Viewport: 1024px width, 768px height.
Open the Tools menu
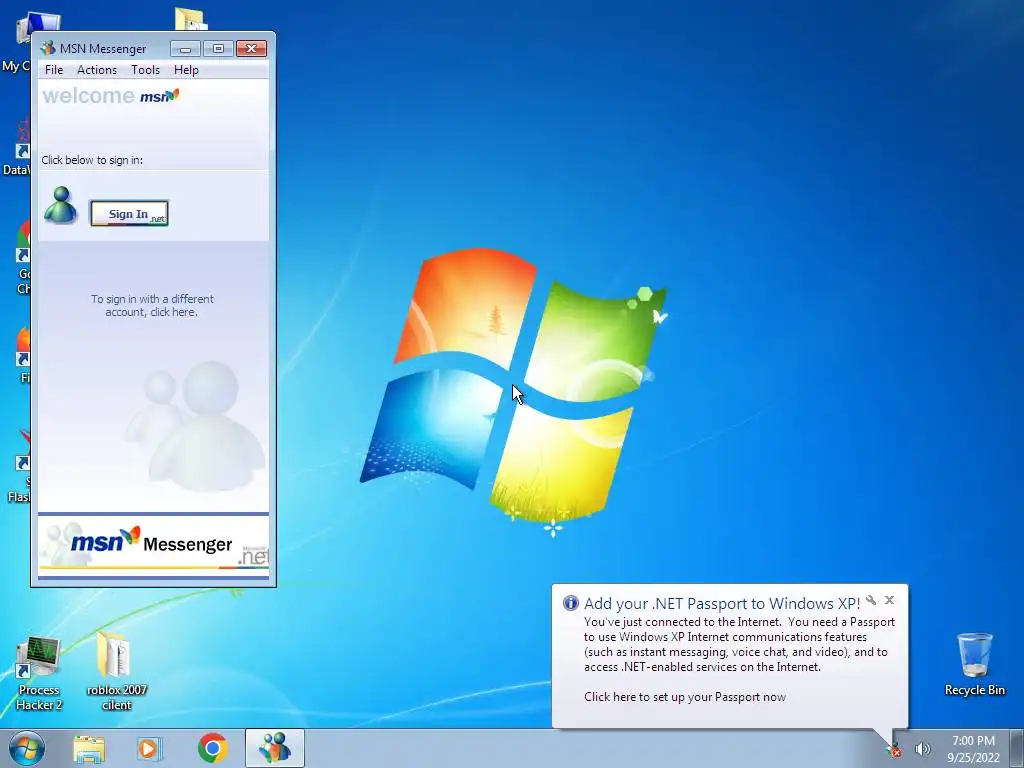click(145, 70)
